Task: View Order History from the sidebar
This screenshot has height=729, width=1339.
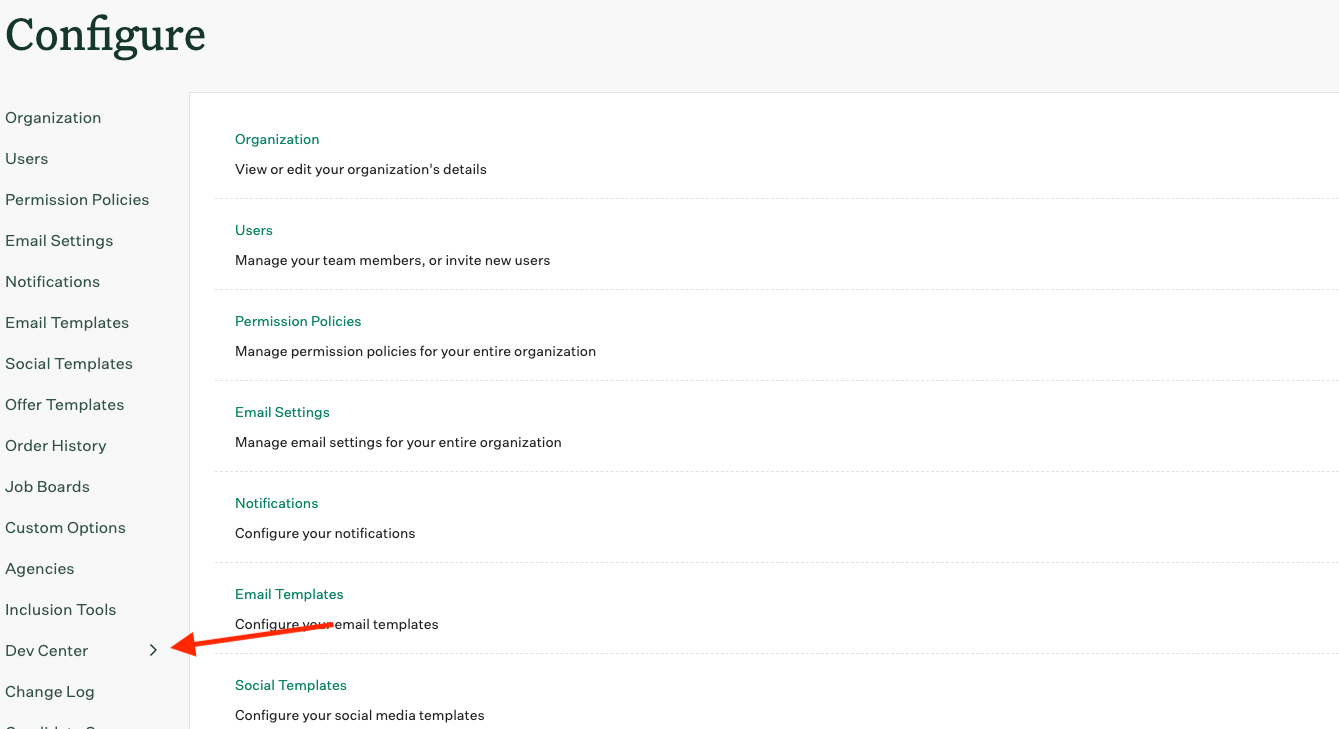Action: (56, 446)
